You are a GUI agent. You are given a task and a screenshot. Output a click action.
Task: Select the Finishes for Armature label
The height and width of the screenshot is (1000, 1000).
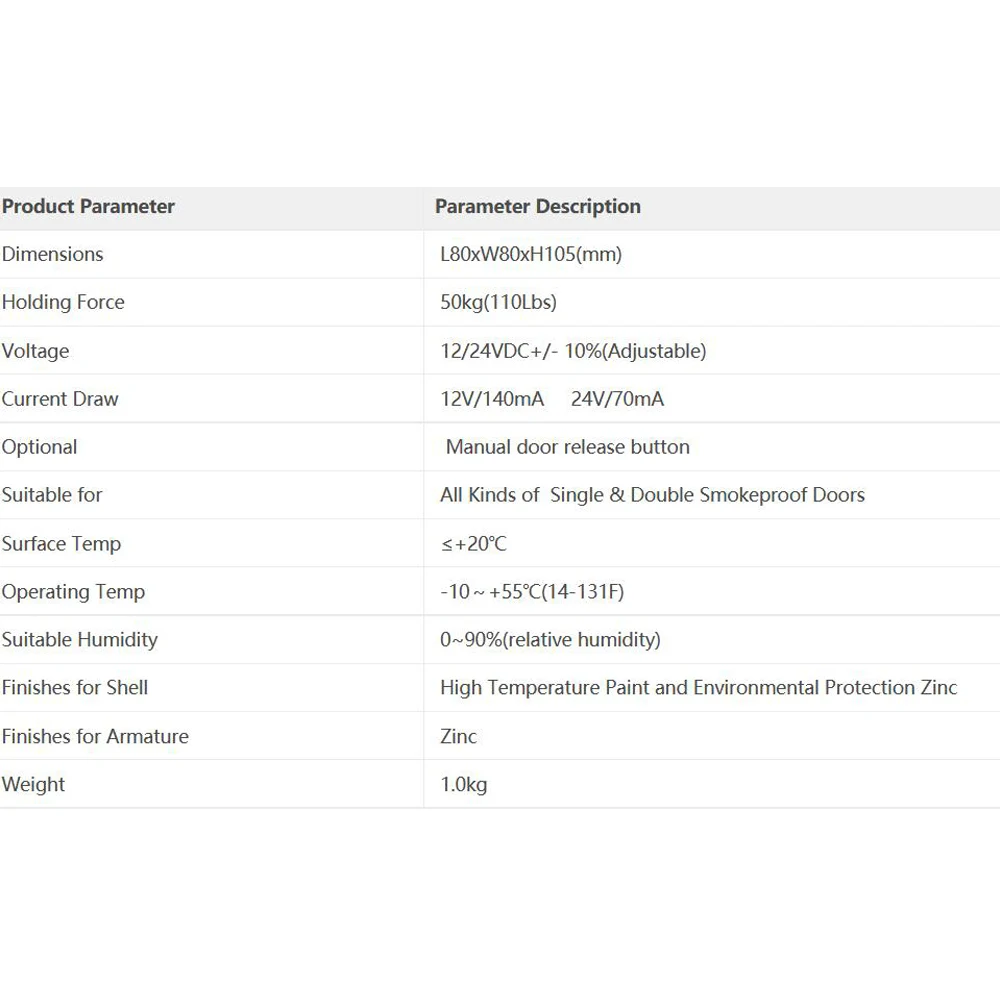click(95, 737)
